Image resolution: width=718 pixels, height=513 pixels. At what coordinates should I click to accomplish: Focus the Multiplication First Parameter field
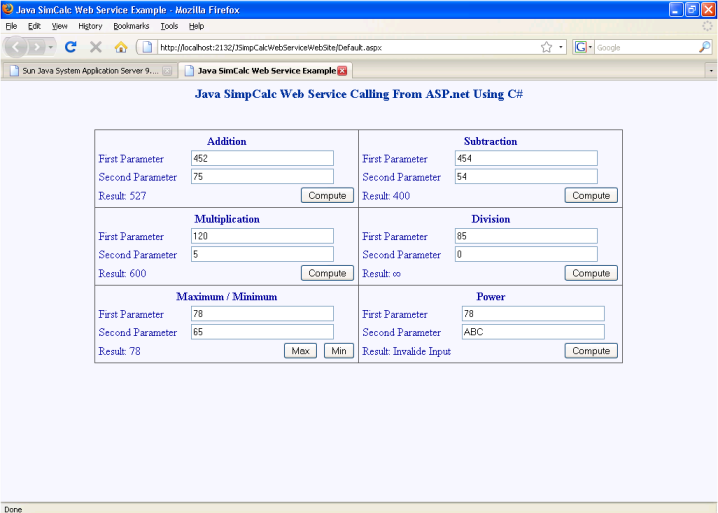[x=261, y=236]
